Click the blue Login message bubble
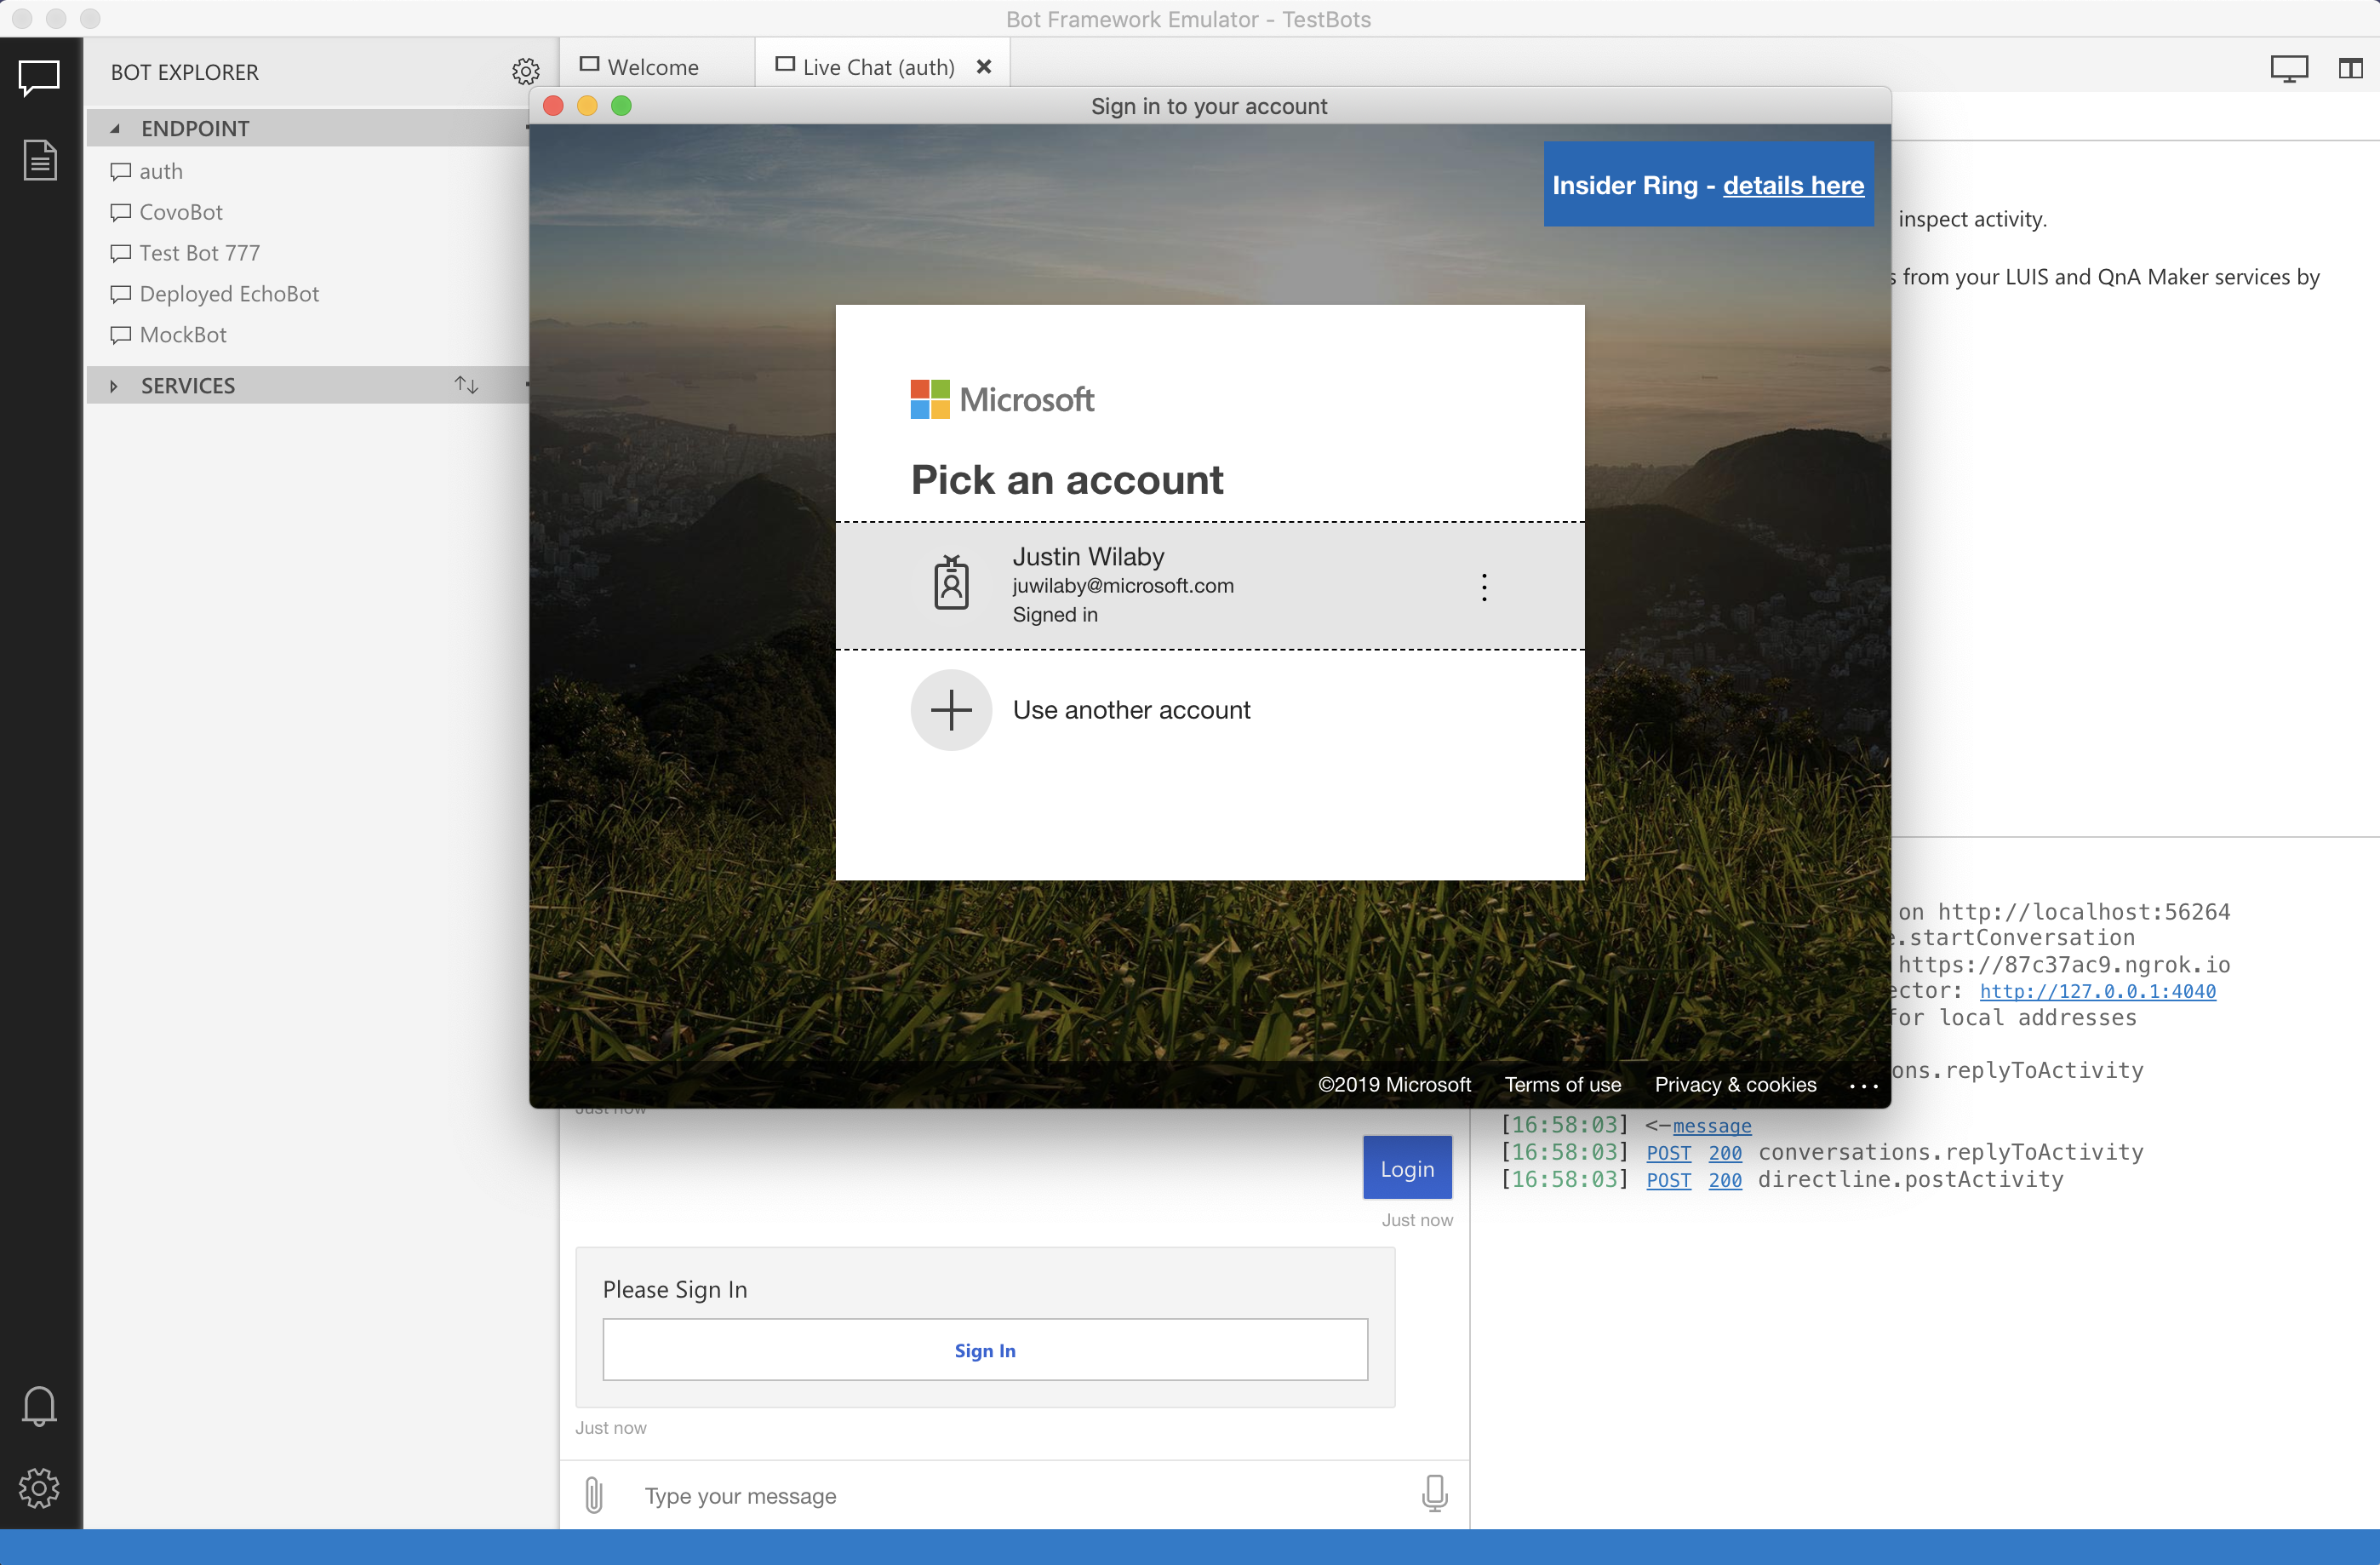Image resolution: width=2380 pixels, height=1565 pixels. [x=1407, y=1168]
